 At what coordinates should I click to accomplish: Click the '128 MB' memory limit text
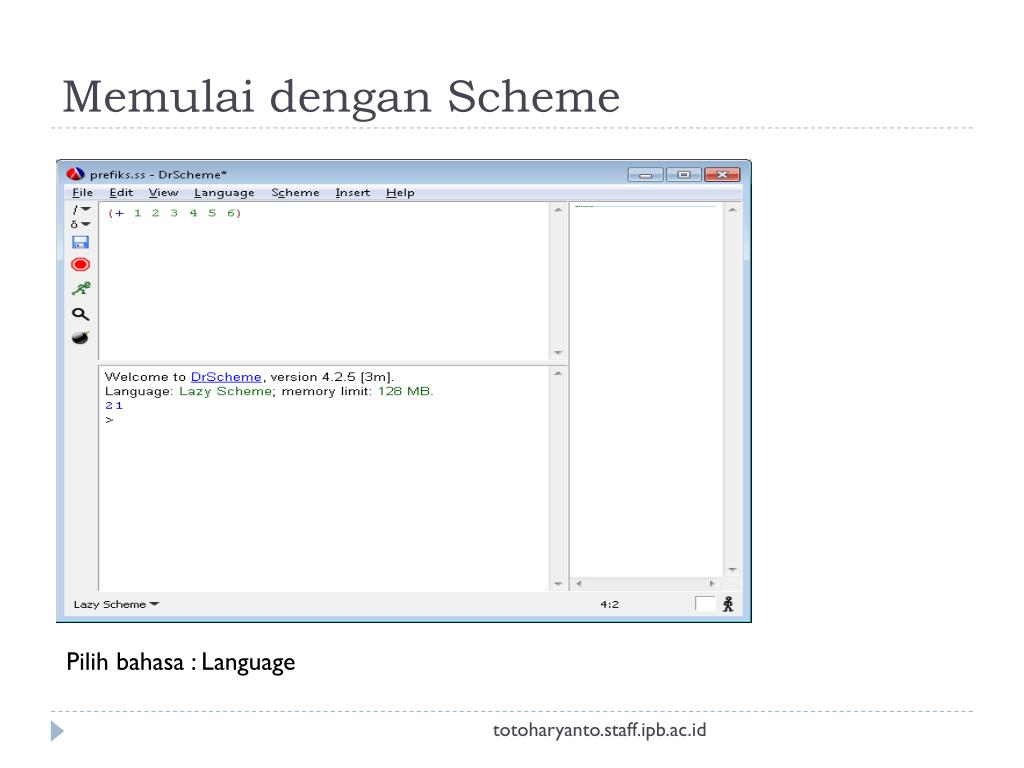pos(404,391)
